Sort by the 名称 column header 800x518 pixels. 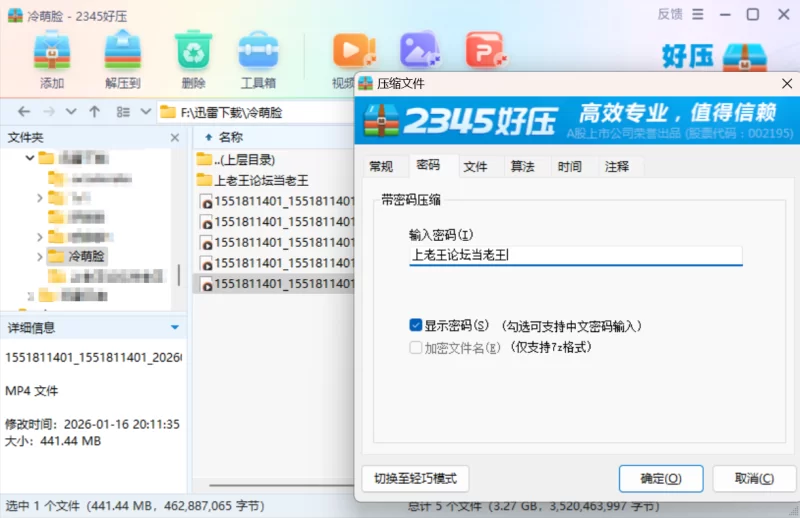click(x=231, y=137)
